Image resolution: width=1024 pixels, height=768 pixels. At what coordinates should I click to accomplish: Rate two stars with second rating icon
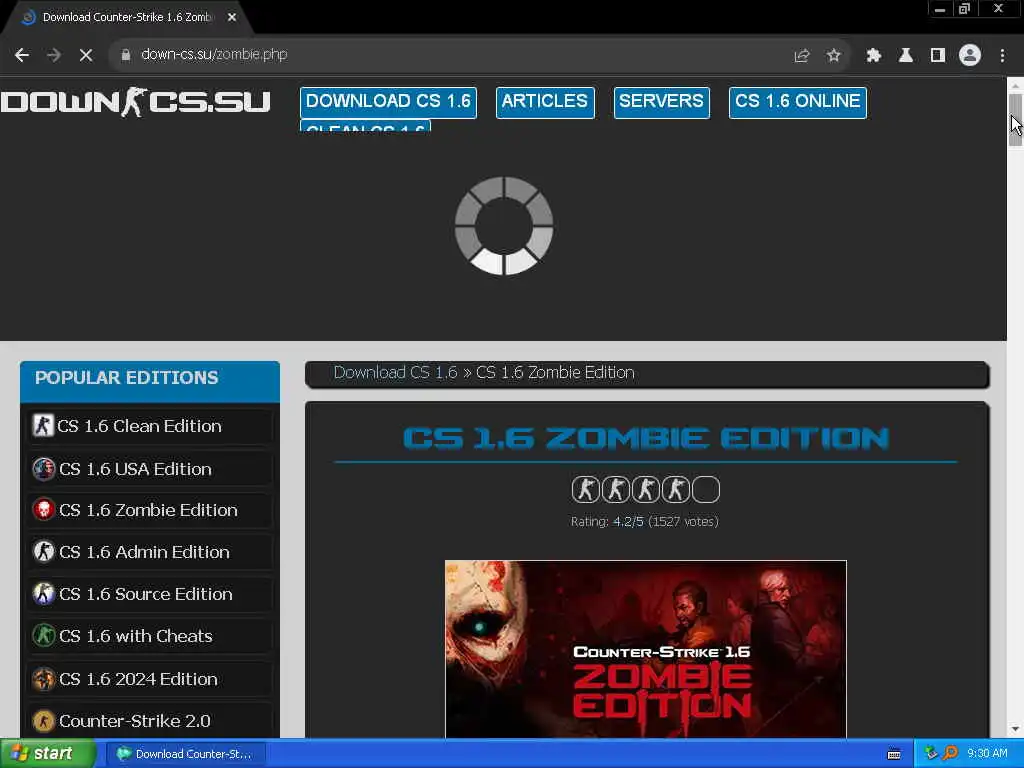click(x=616, y=490)
